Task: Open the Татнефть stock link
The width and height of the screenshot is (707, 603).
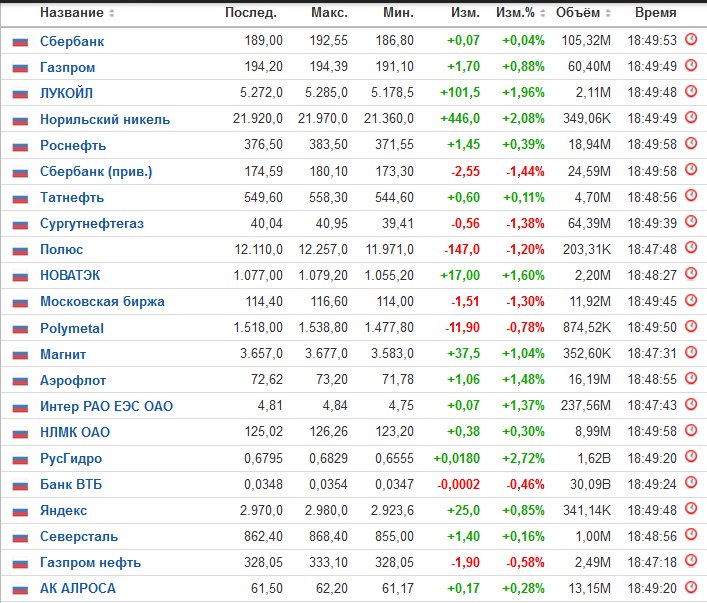Action: point(72,198)
